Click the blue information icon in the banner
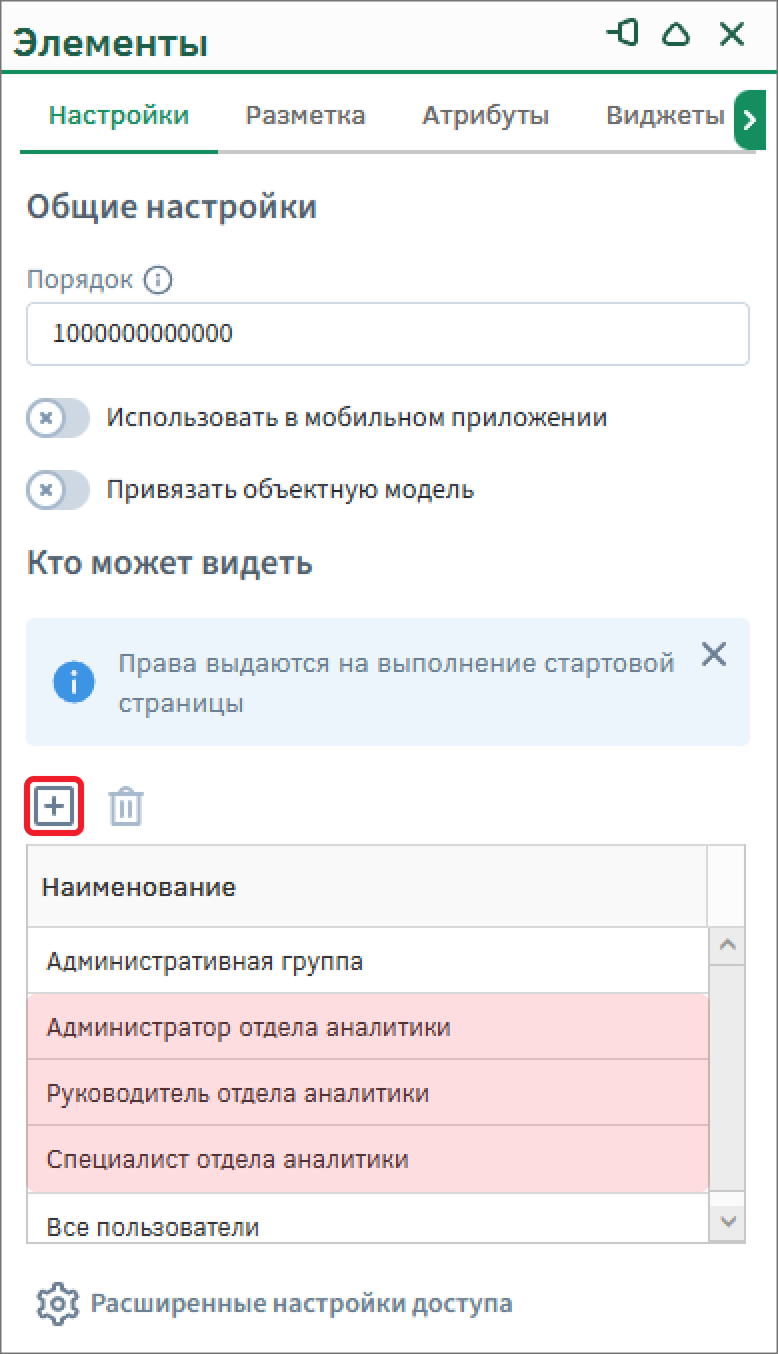This screenshot has height=1354, width=778. 74,683
